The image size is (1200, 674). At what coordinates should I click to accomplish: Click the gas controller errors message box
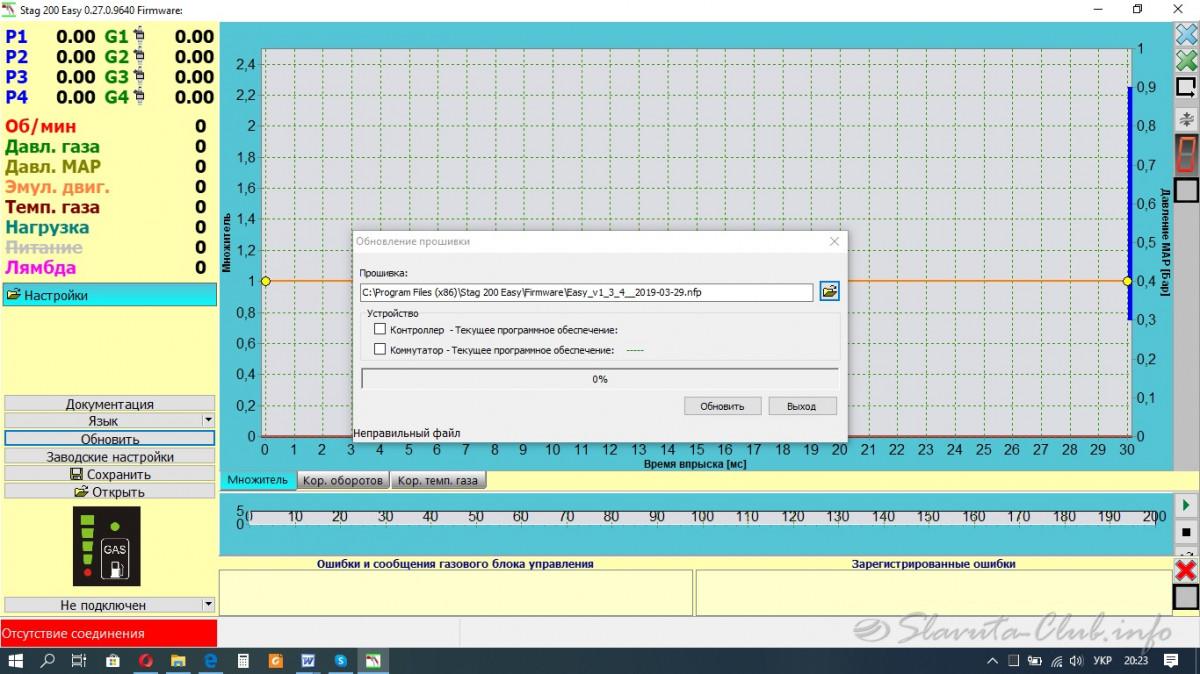pyautogui.click(x=456, y=593)
